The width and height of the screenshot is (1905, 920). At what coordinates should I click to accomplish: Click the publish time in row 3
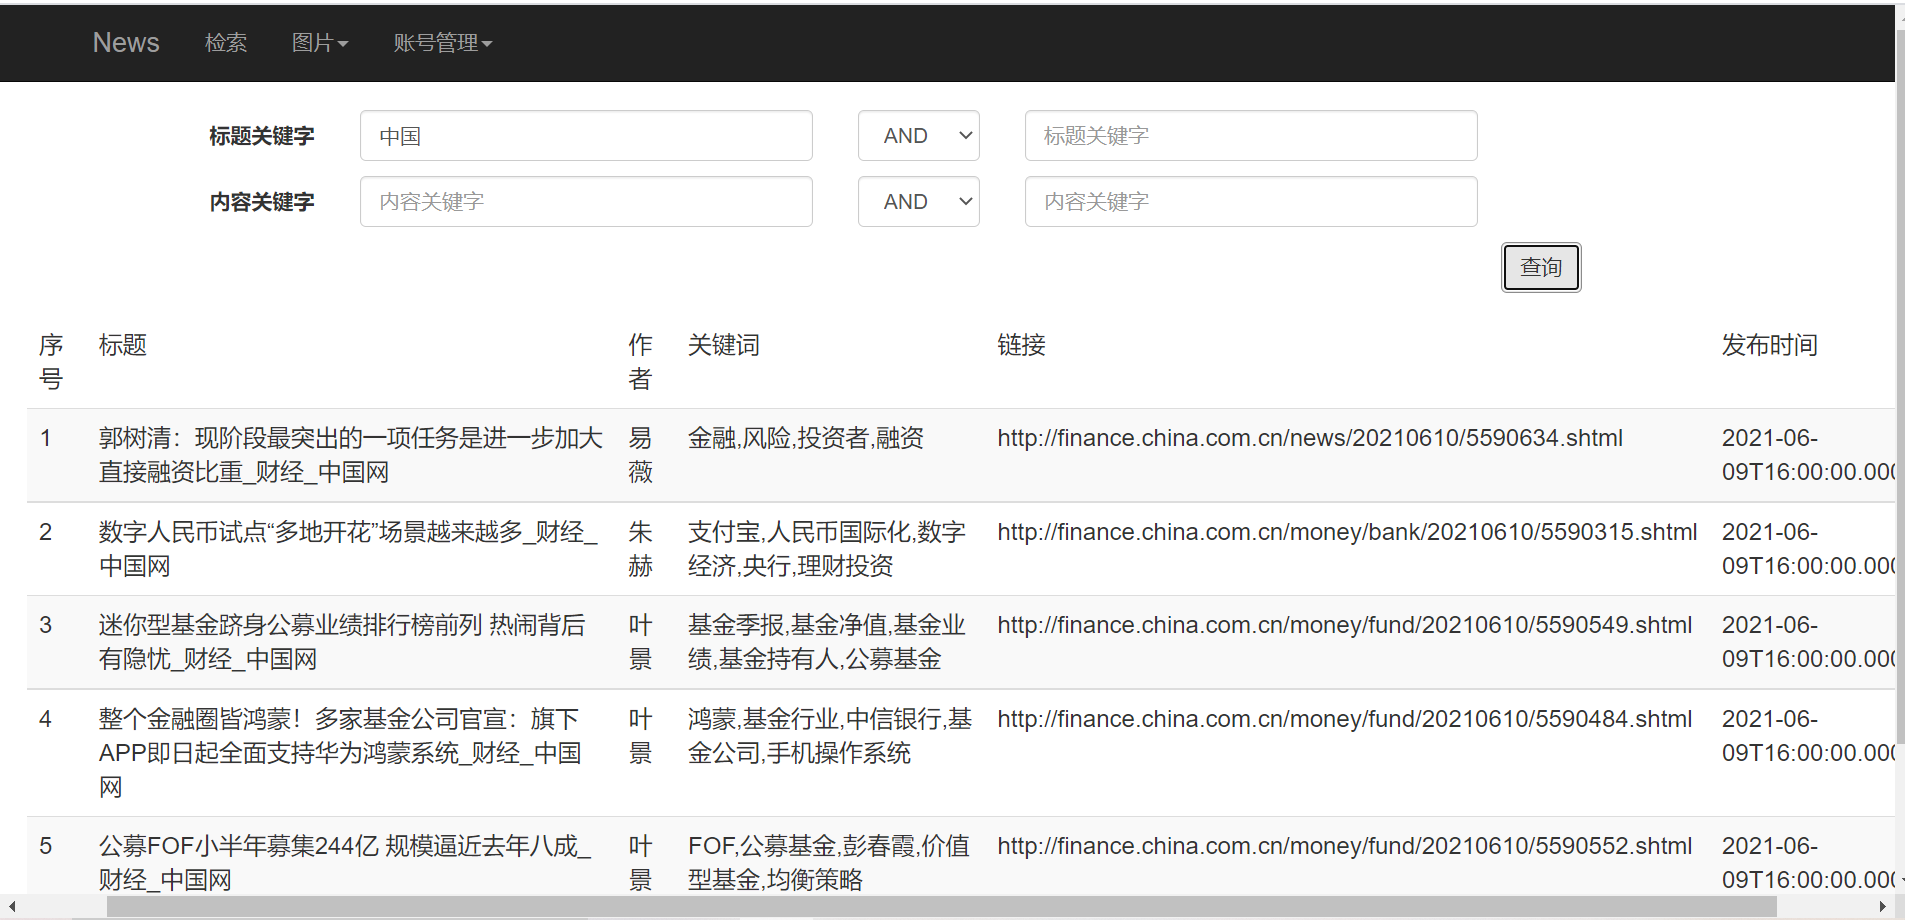tap(1808, 642)
